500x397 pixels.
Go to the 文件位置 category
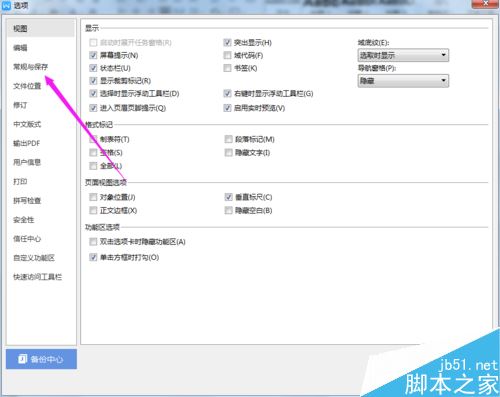(27, 86)
